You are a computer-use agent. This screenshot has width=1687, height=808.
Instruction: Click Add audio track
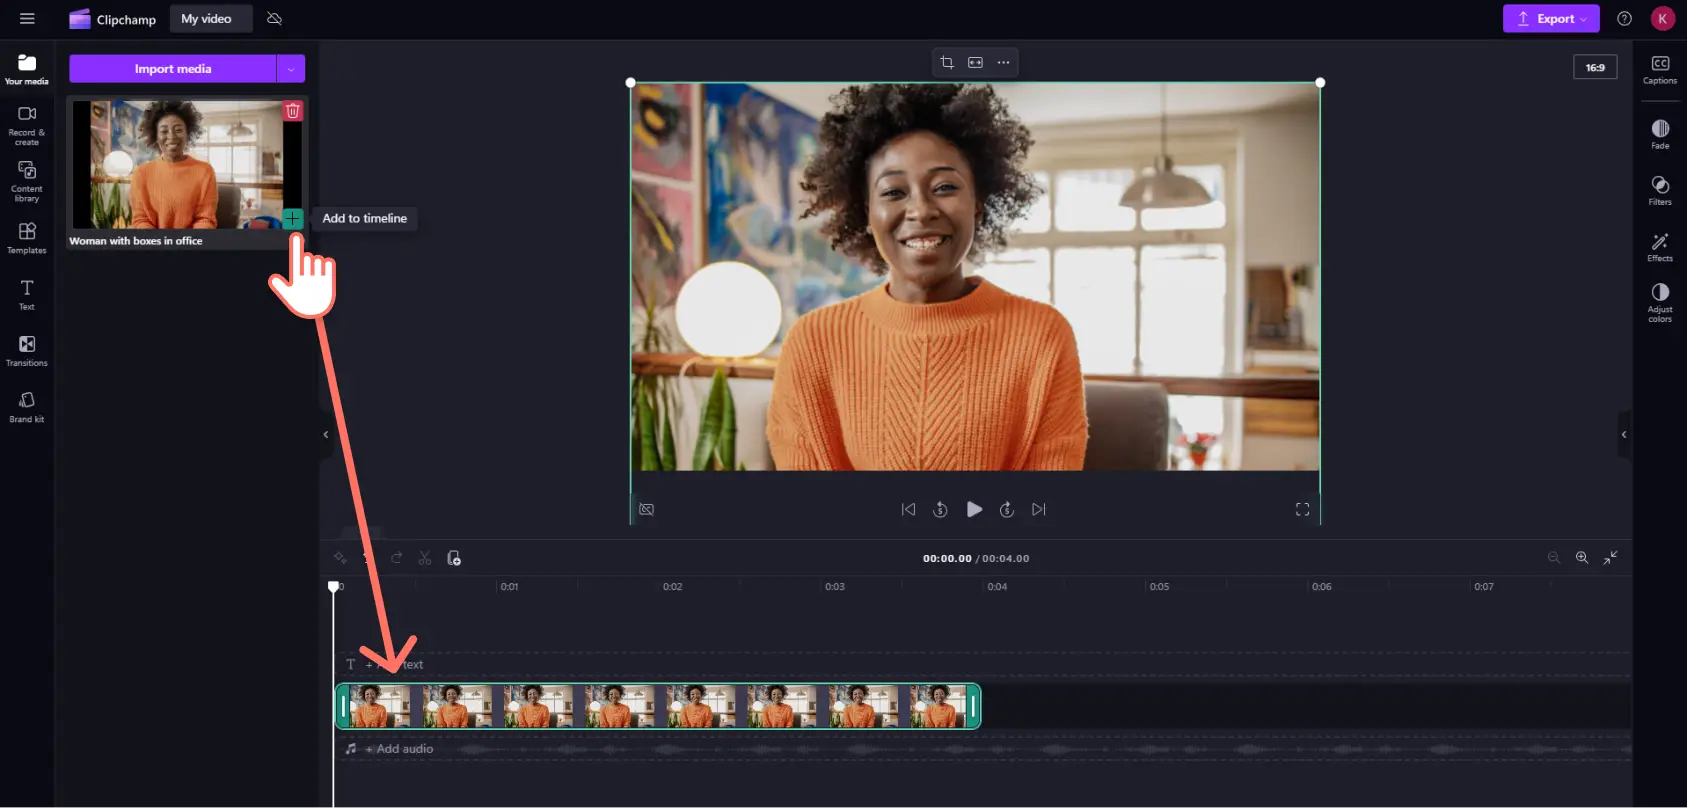(x=398, y=749)
